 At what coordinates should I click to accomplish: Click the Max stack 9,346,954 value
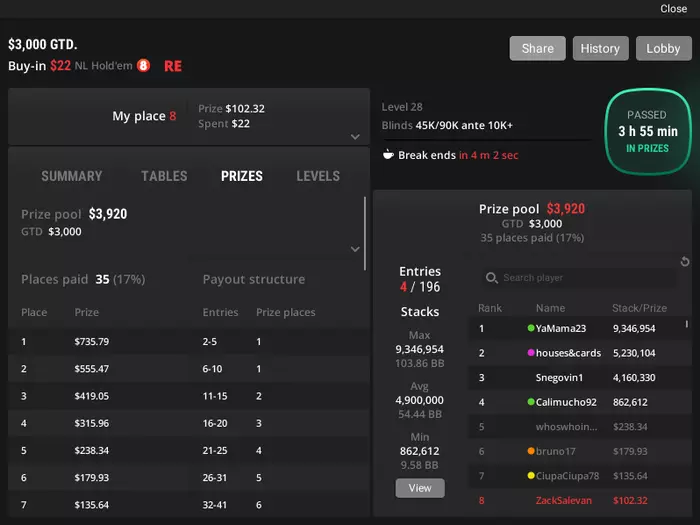420,349
